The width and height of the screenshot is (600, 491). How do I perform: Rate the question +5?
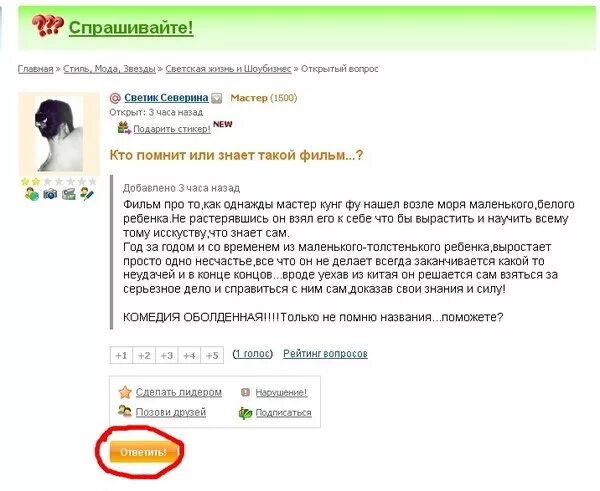click(212, 356)
